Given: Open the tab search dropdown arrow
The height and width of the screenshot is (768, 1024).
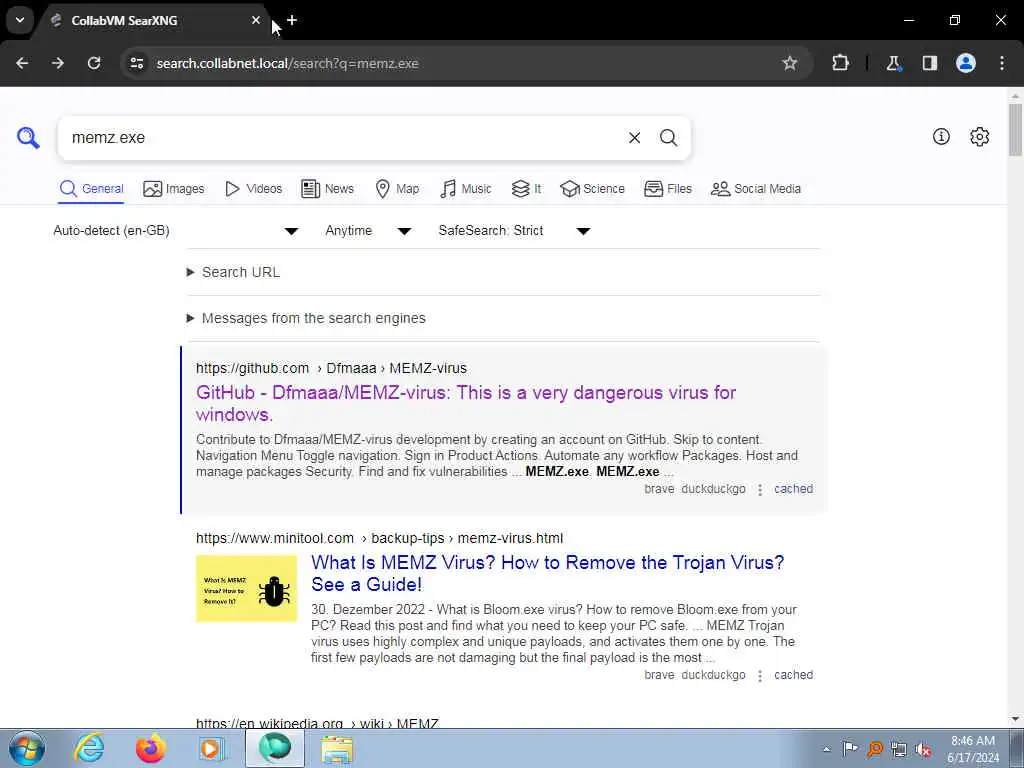Looking at the screenshot, I should pos(20,20).
